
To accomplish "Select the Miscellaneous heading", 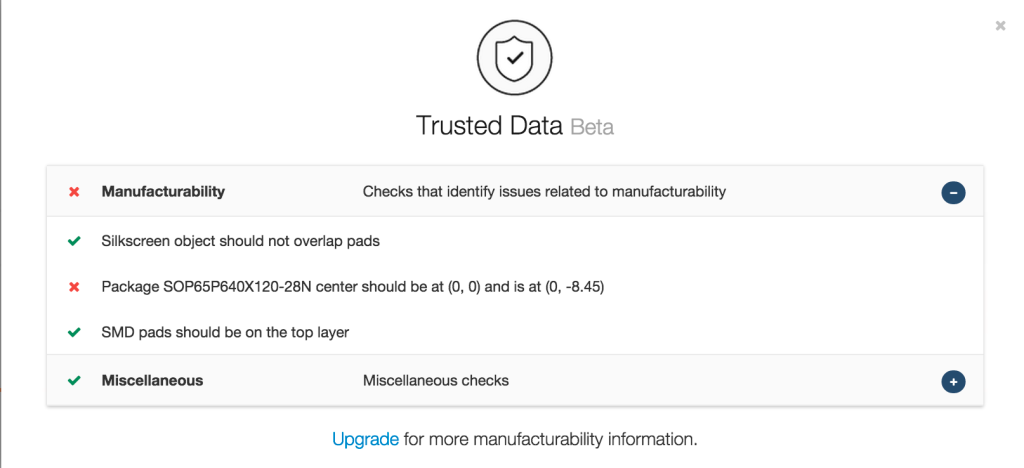I will 152,380.
